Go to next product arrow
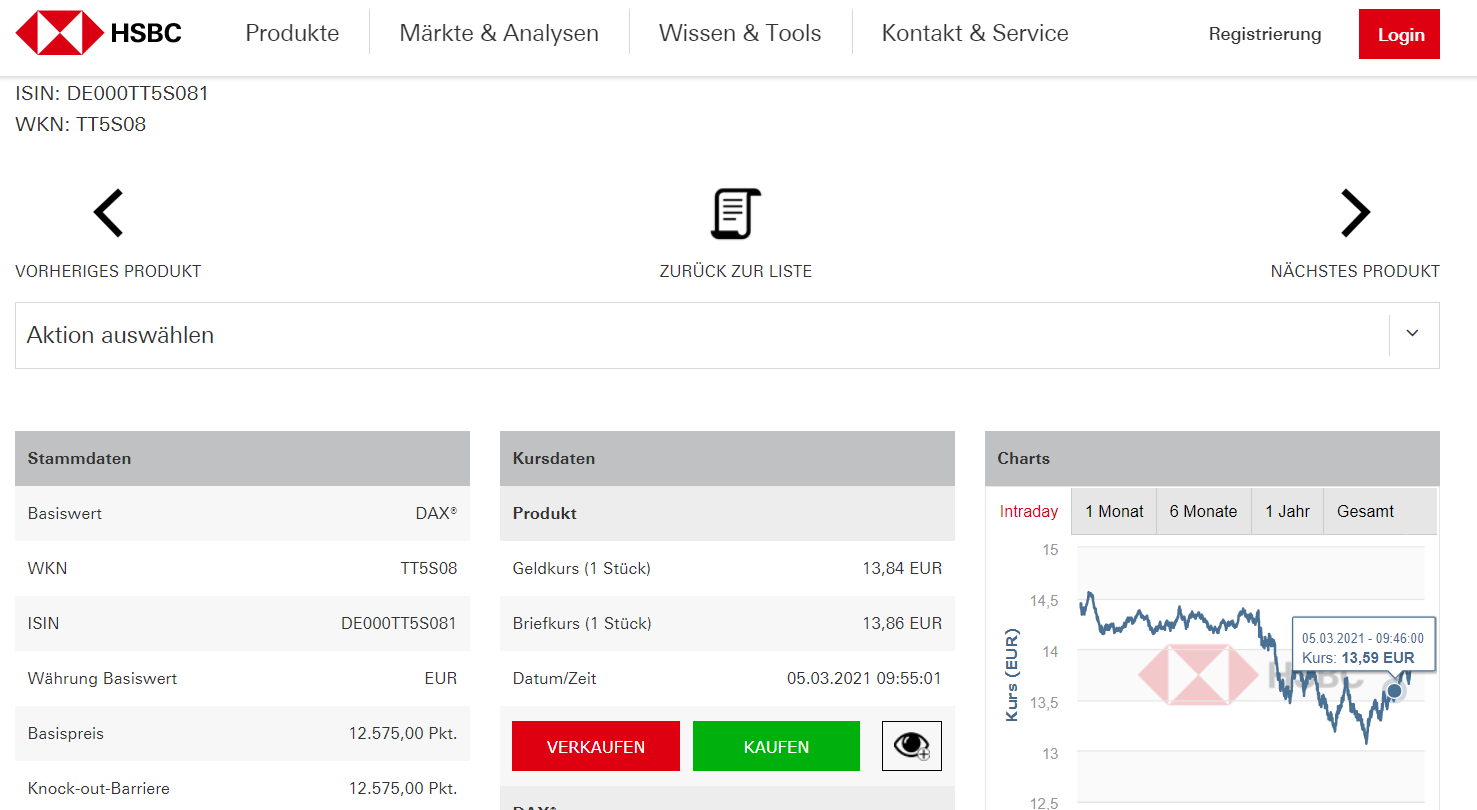1477x810 pixels. coord(1355,213)
